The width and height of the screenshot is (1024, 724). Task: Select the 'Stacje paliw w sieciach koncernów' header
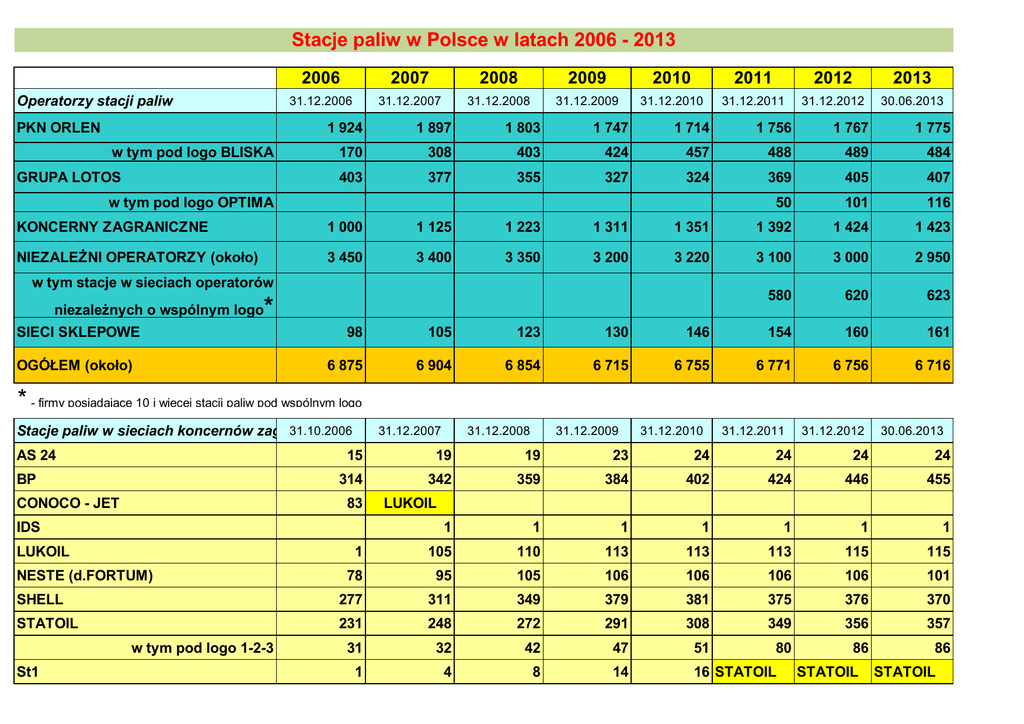coord(145,431)
